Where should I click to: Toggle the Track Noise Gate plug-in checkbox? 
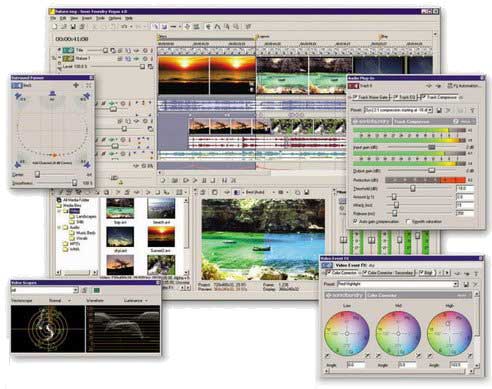[x=355, y=97]
